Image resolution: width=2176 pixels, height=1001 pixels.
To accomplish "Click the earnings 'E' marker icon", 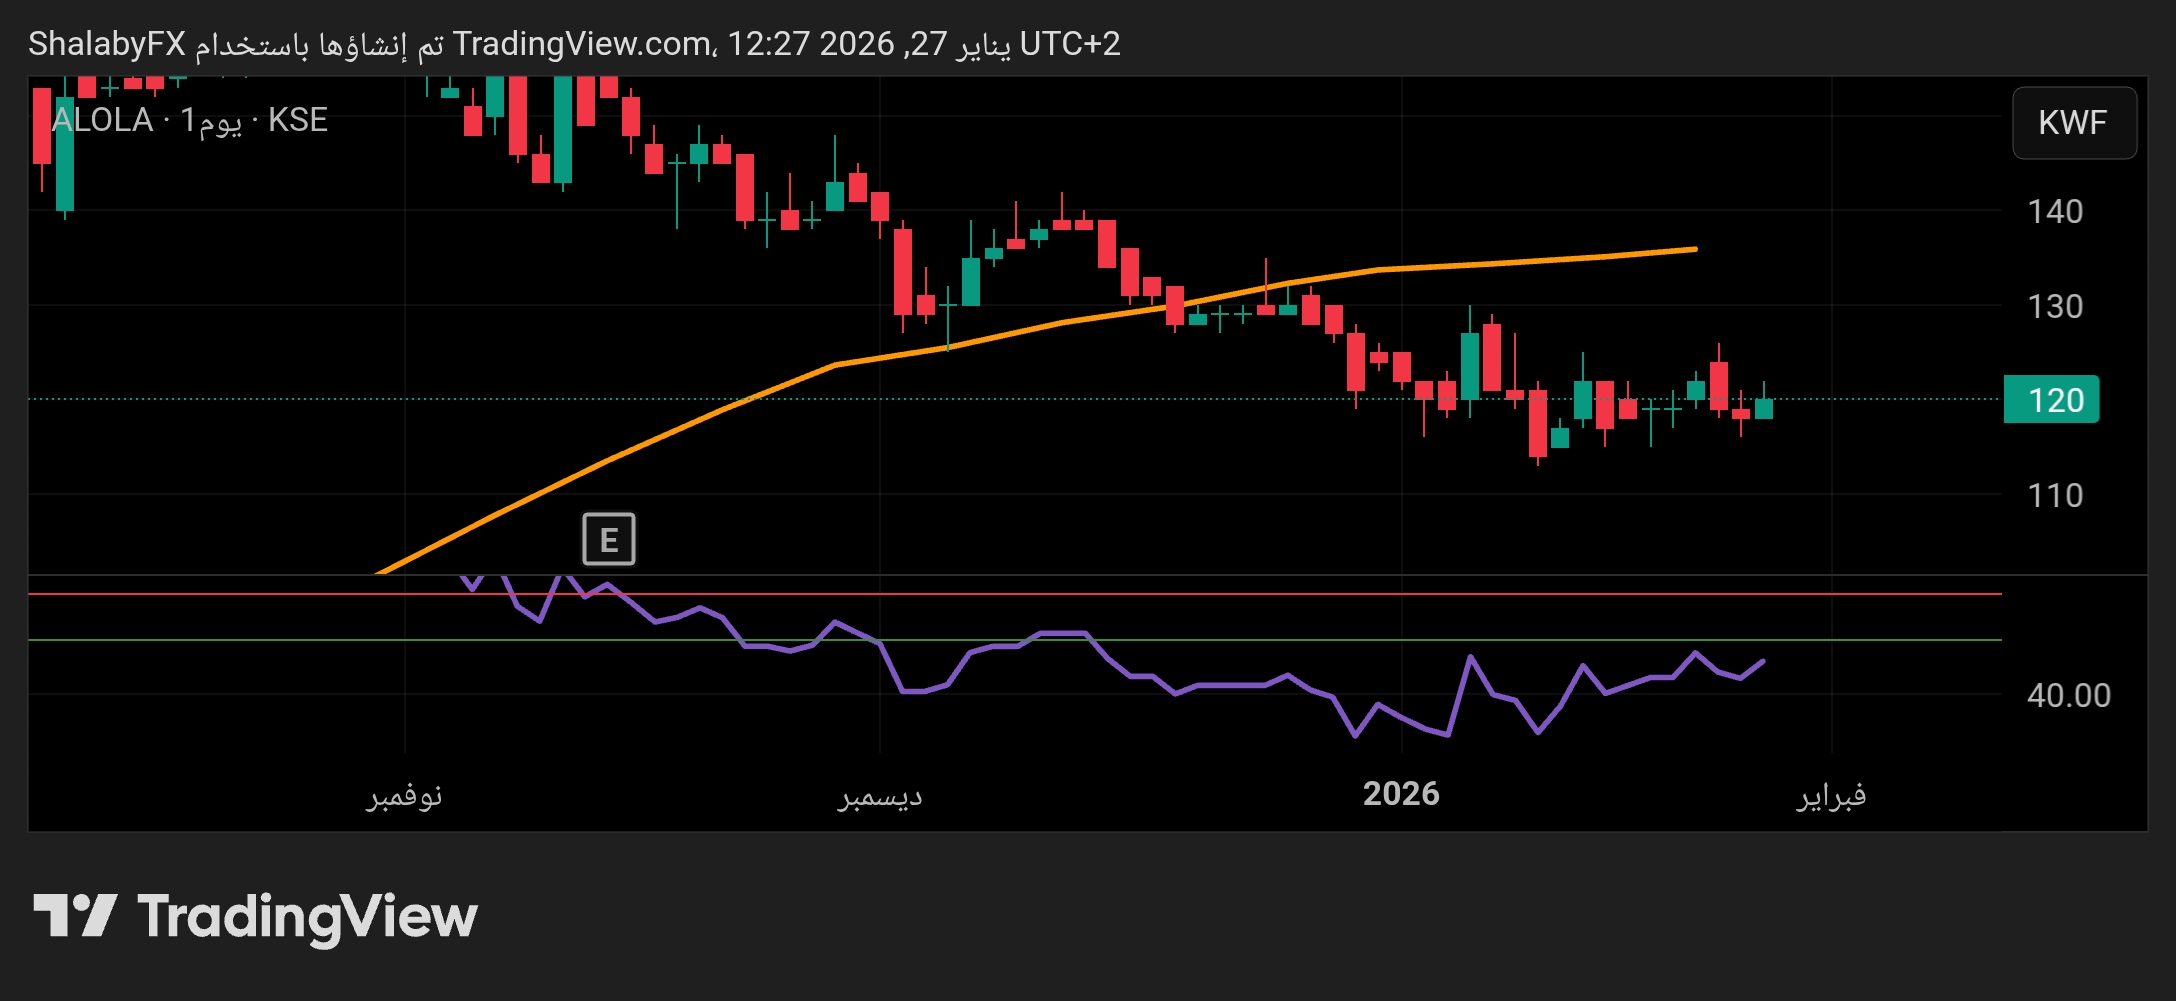I will 608,540.
